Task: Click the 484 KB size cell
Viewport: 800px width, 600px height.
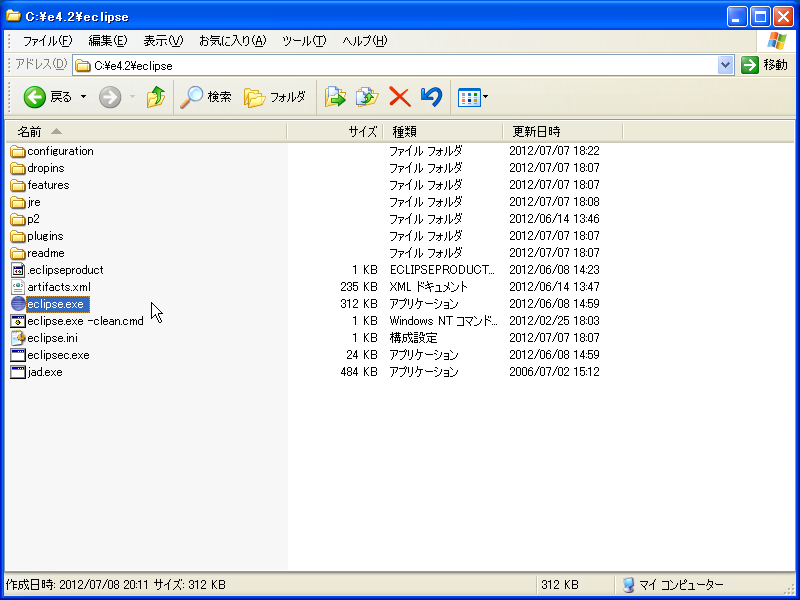Action: click(359, 372)
